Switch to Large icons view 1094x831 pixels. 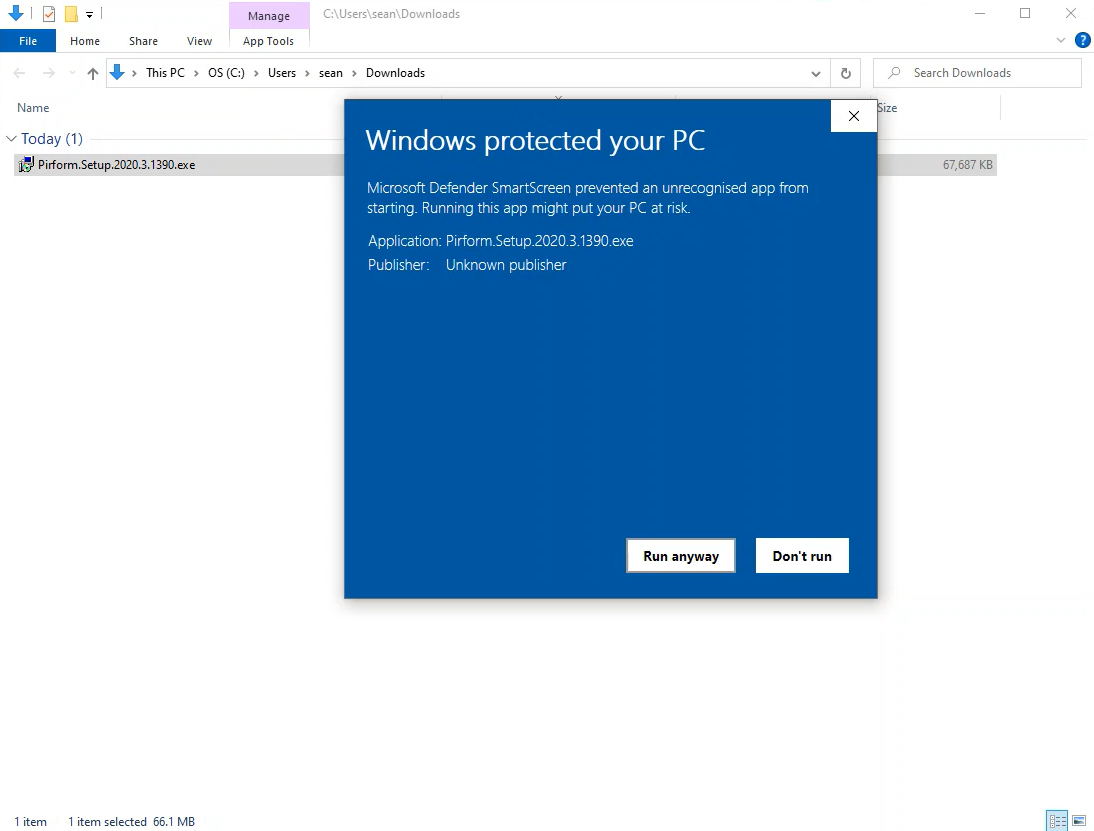click(1078, 821)
